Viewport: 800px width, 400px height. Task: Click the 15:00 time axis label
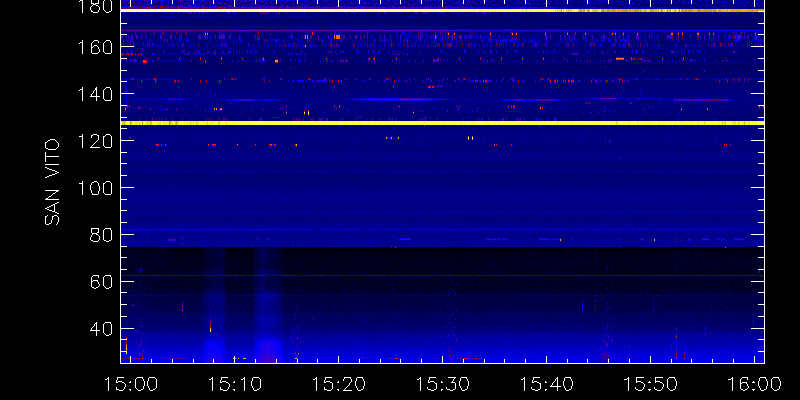point(130,384)
